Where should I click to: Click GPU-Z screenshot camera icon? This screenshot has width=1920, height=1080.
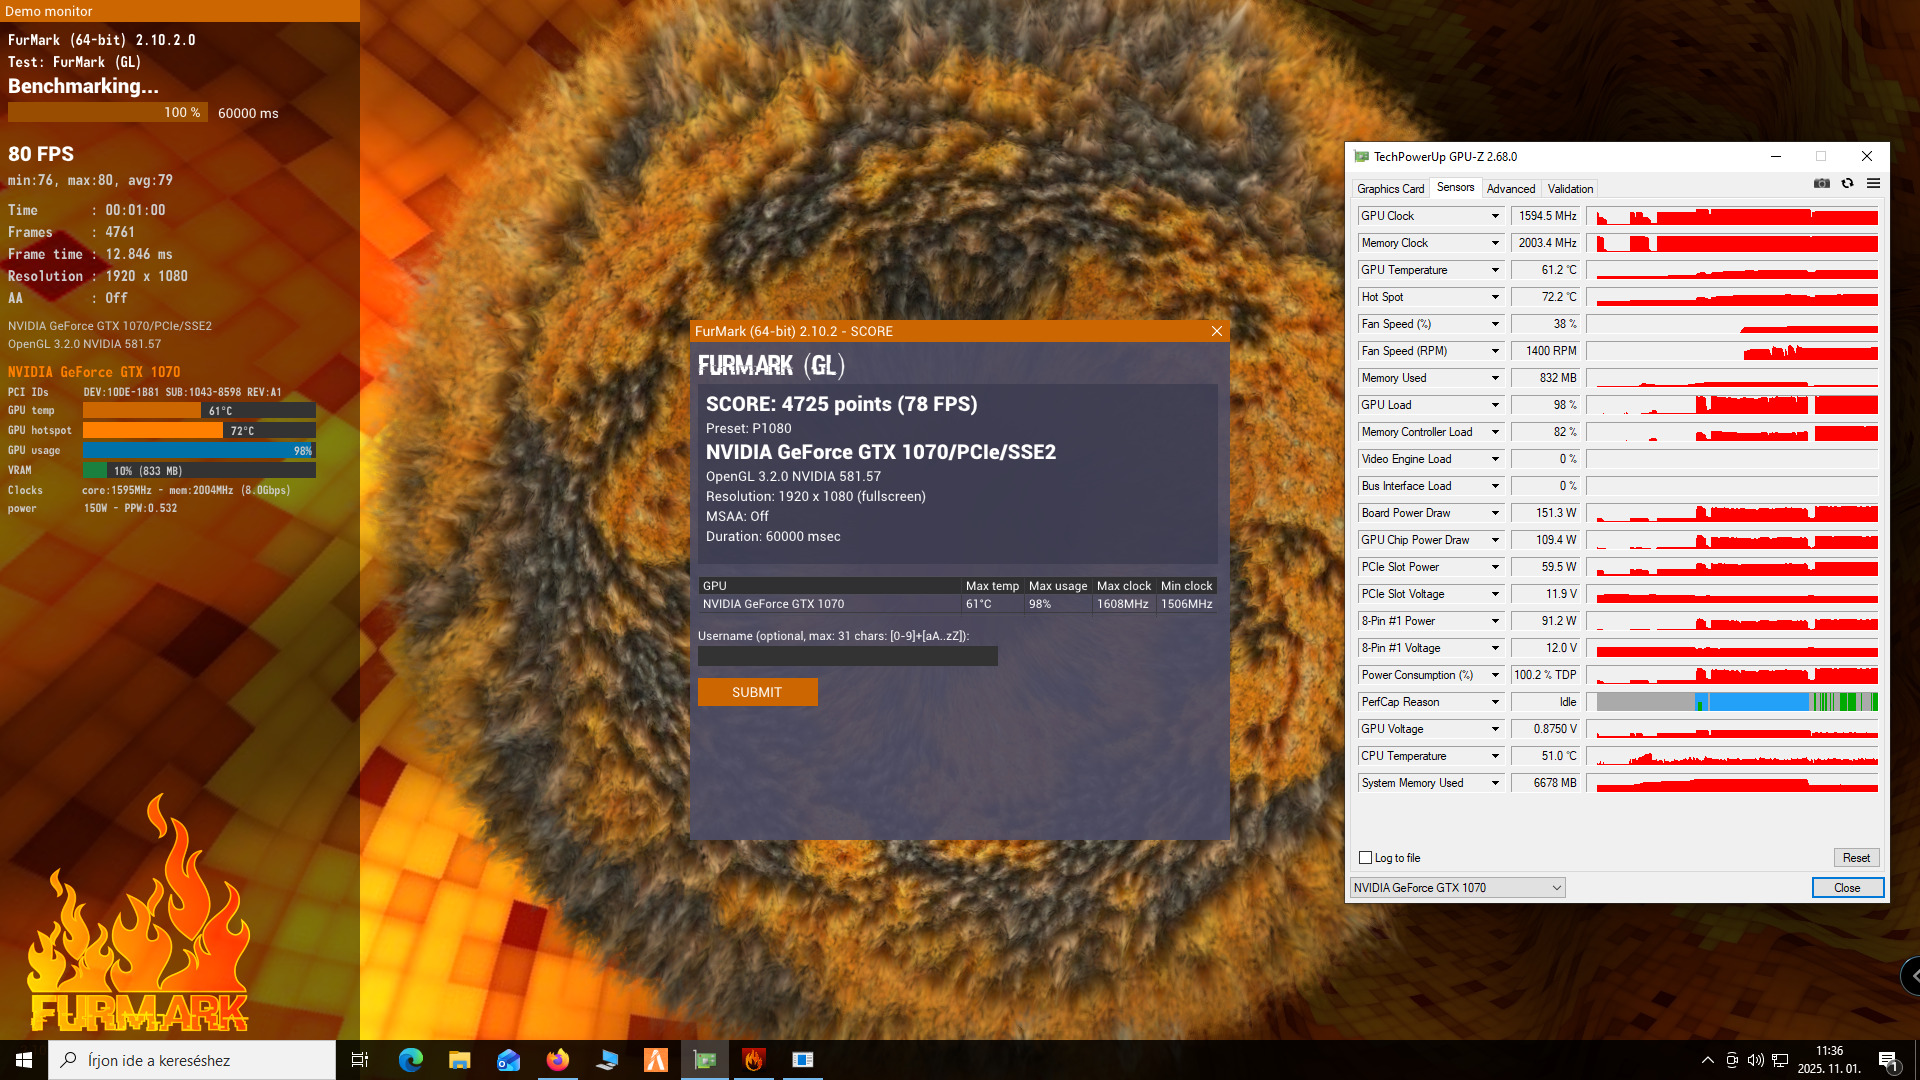1822,184
